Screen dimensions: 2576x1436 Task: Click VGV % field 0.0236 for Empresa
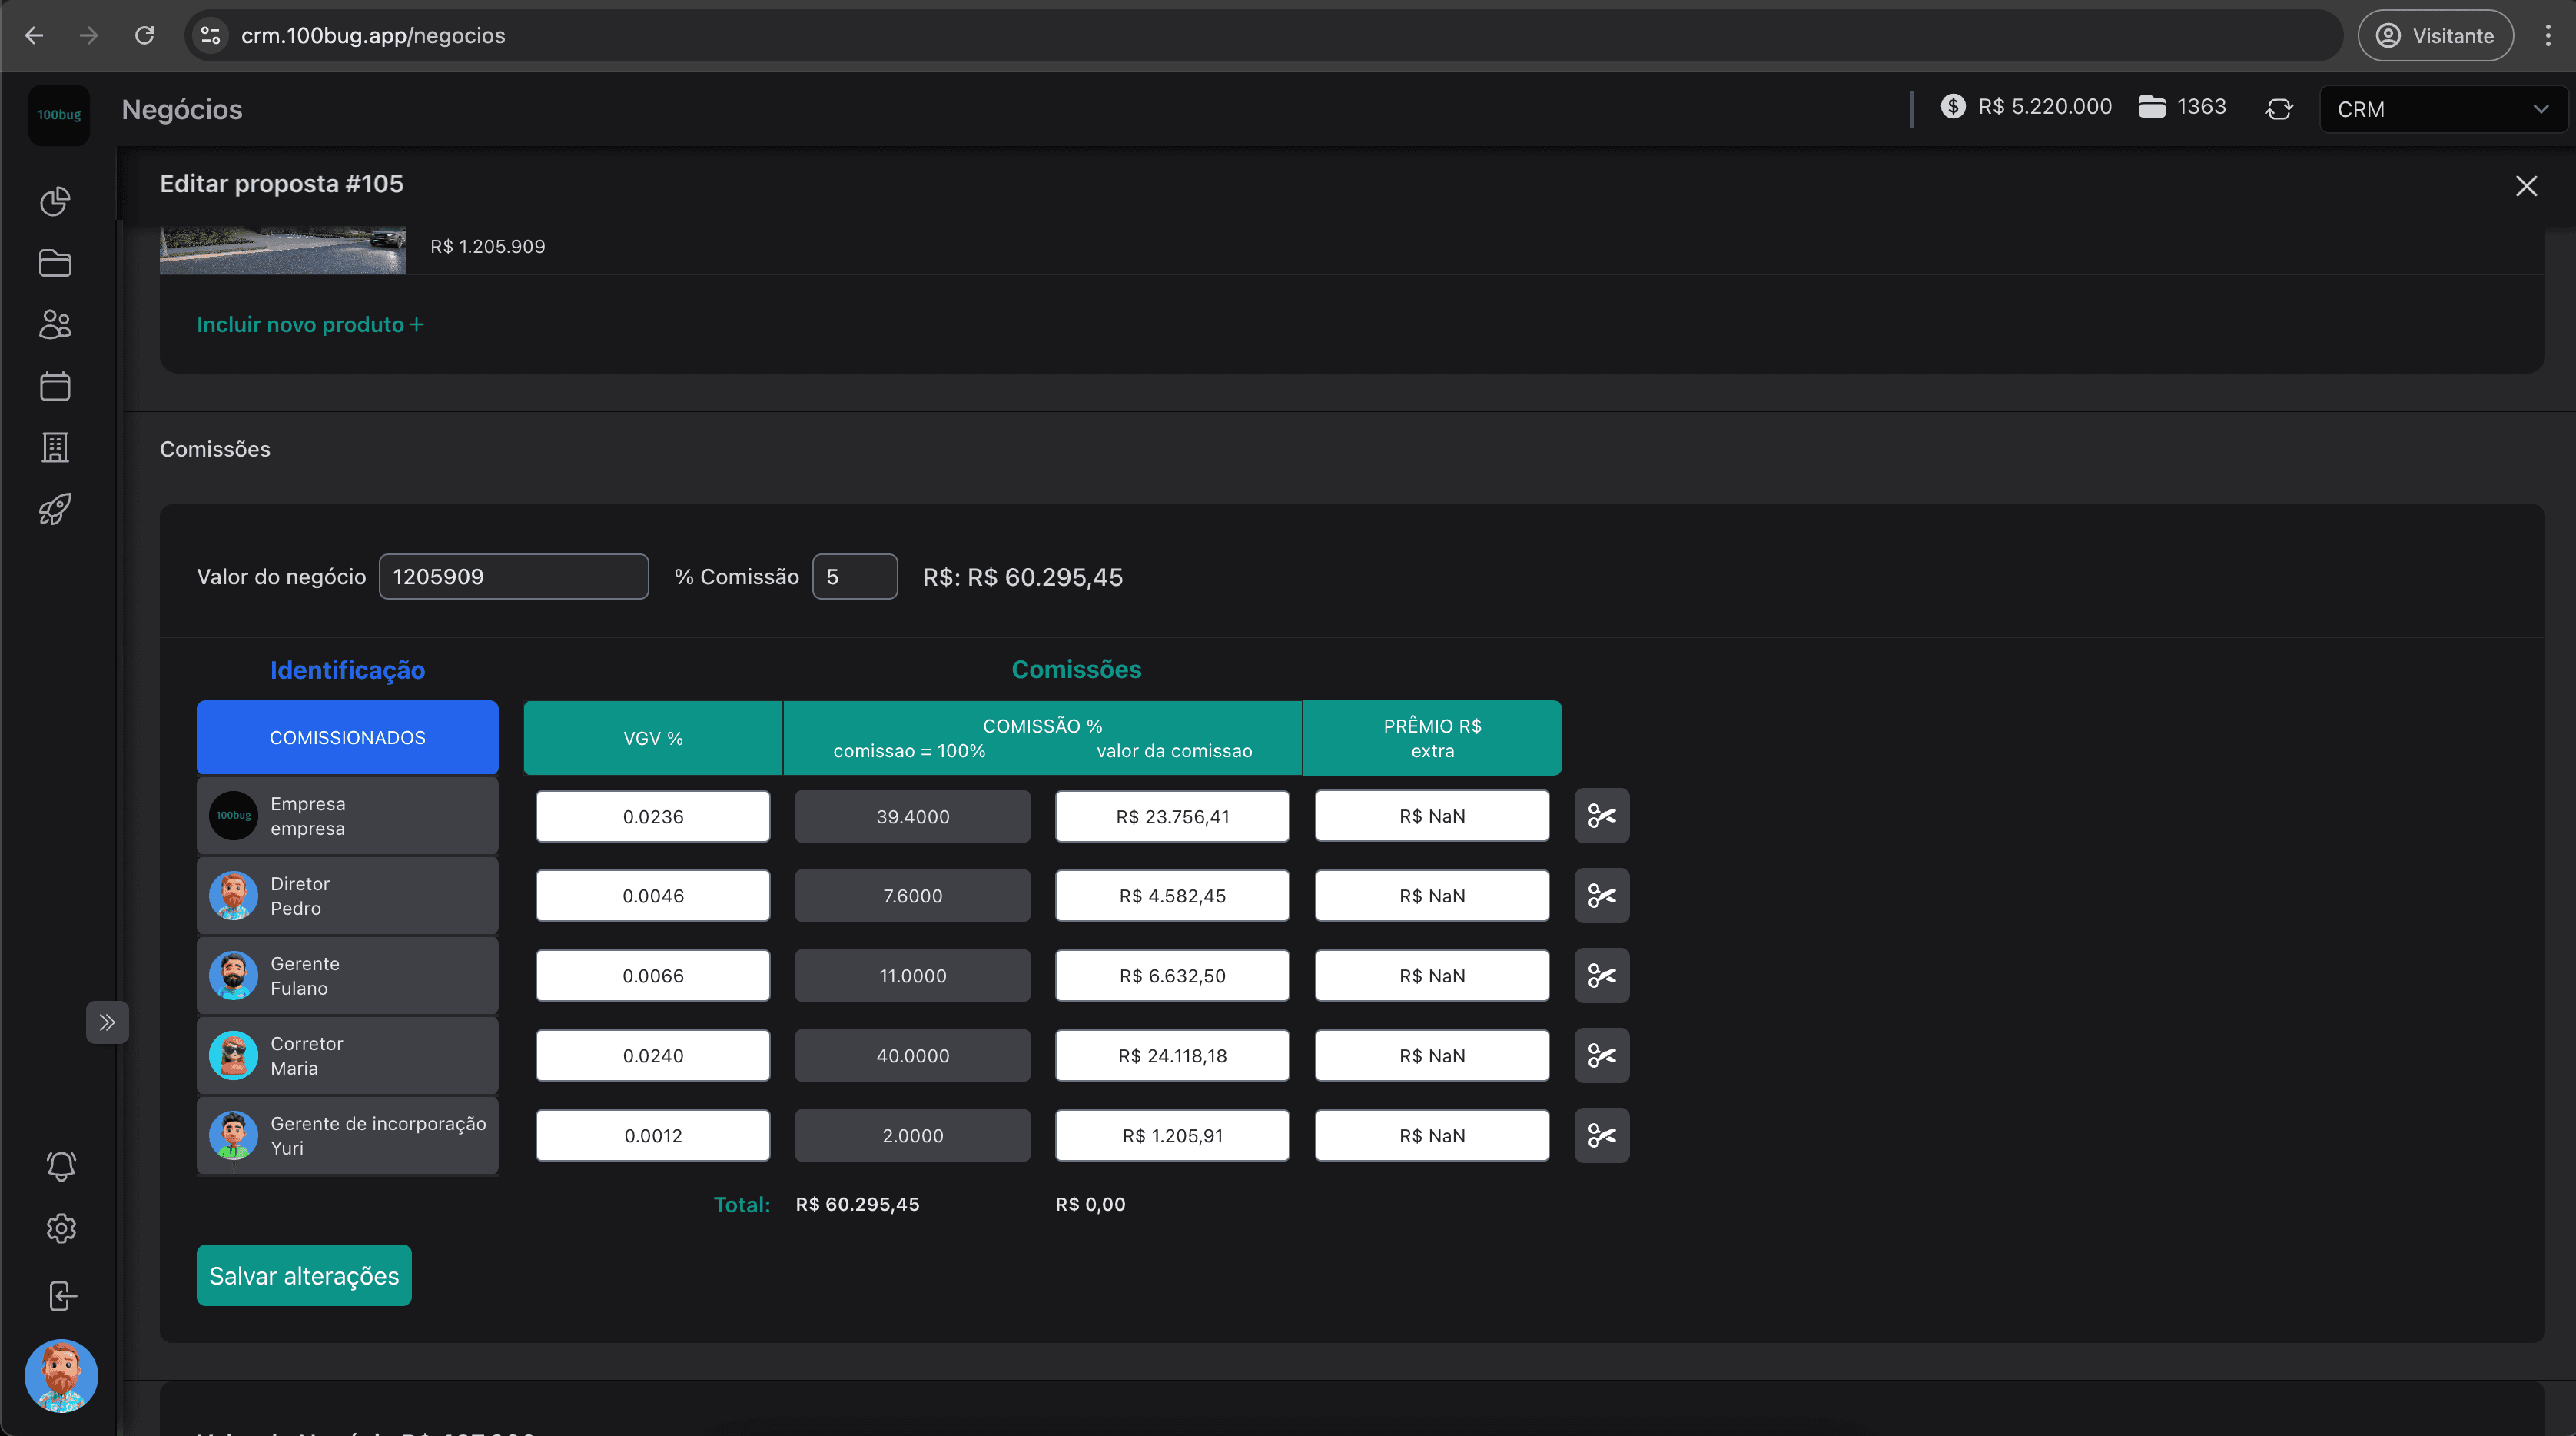click(x=653, y=816)
